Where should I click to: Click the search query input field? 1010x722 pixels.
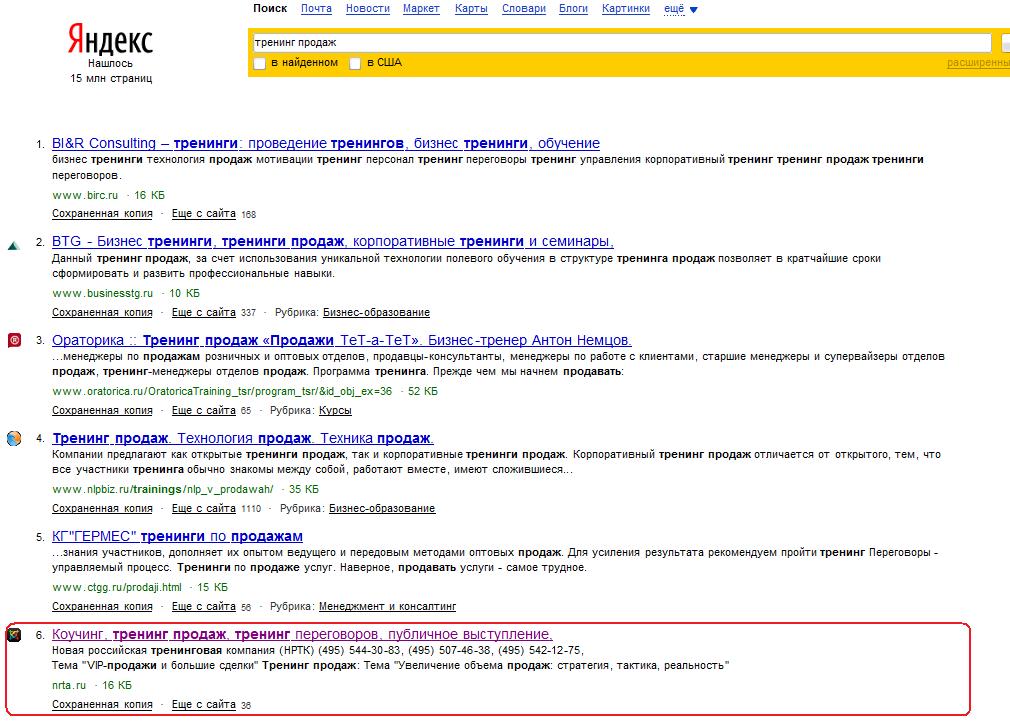(622, 43)
